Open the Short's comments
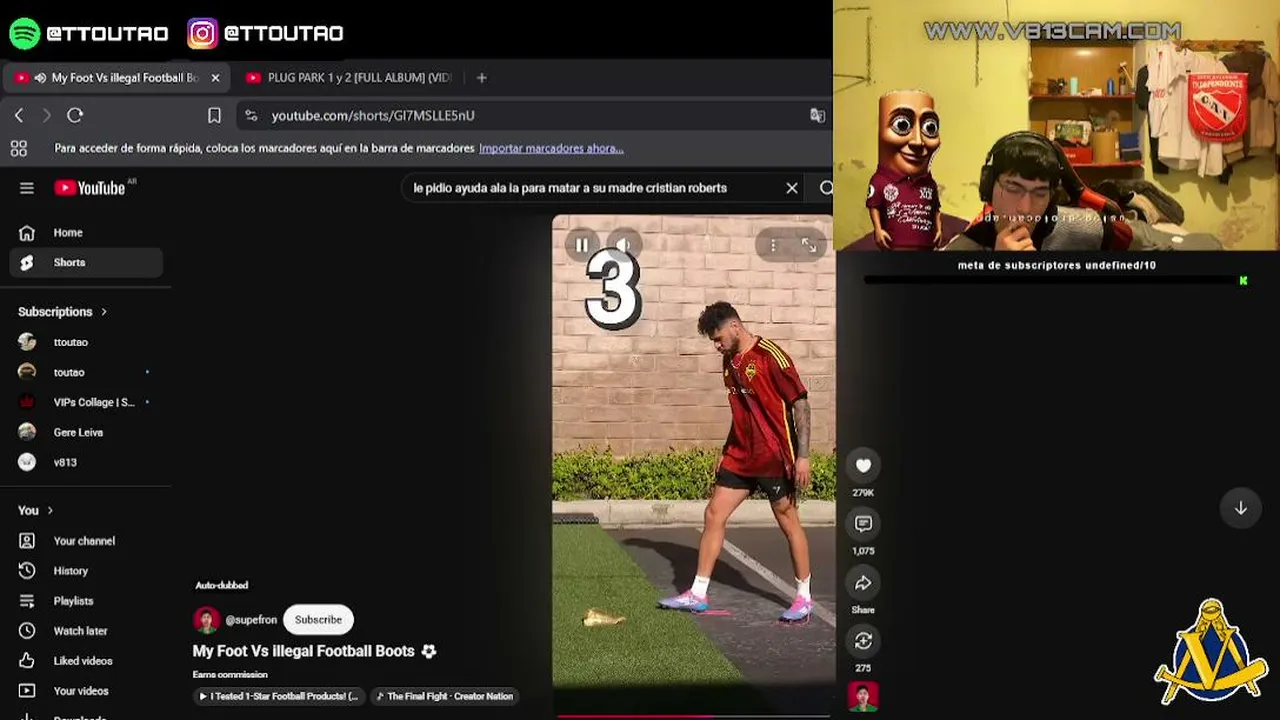This screenshot has width=1280, height=720. tap(863, 524)
